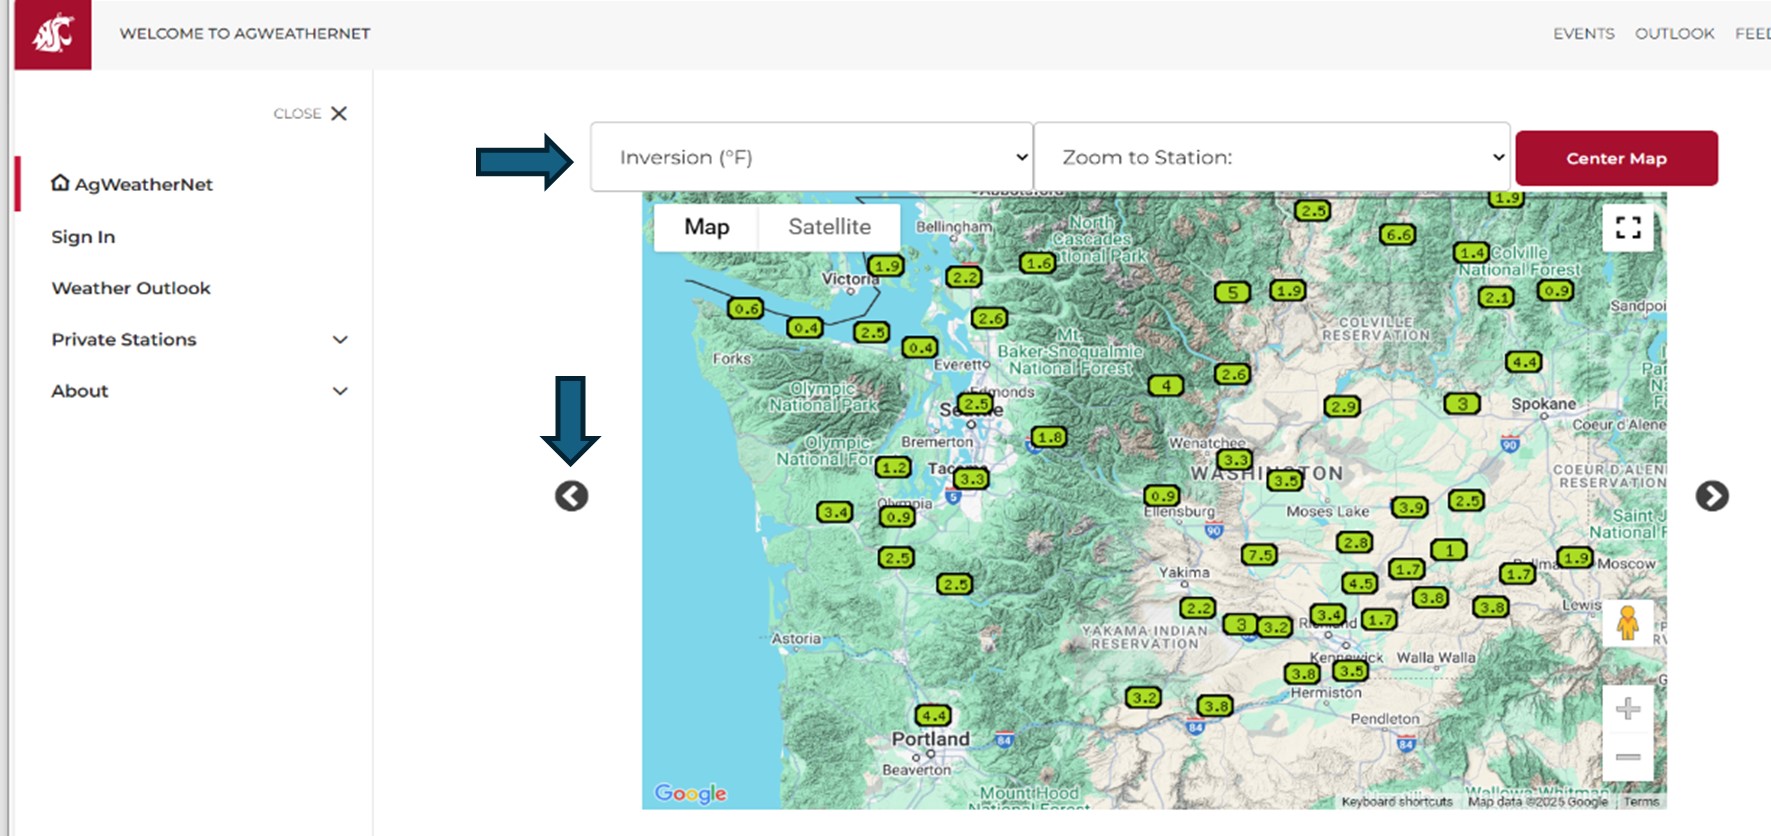Screen dimensions: 1771x836
Task: Select the 1.8 station marker
Action: (1049, 437)
